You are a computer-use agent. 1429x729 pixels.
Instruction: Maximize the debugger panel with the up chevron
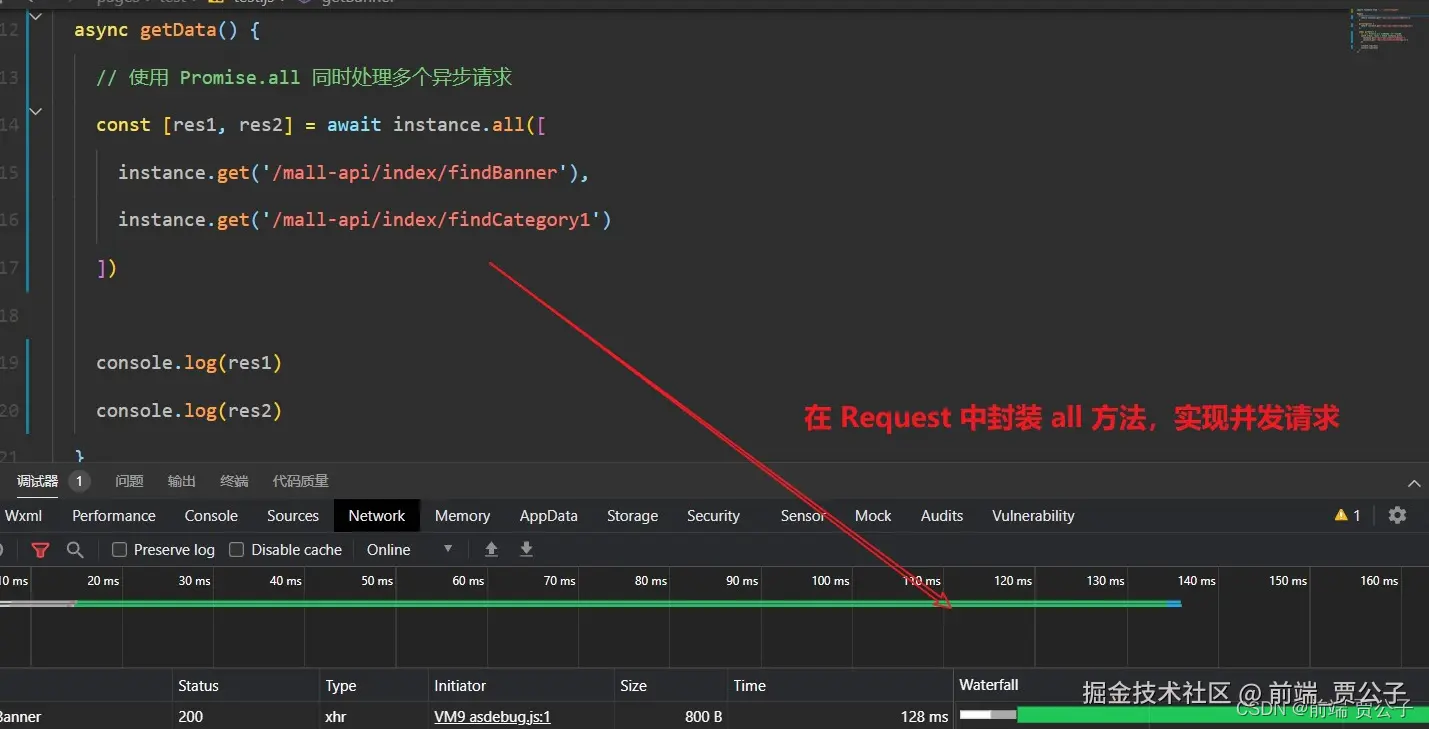pyautogui.click(x=1414, y=483)
